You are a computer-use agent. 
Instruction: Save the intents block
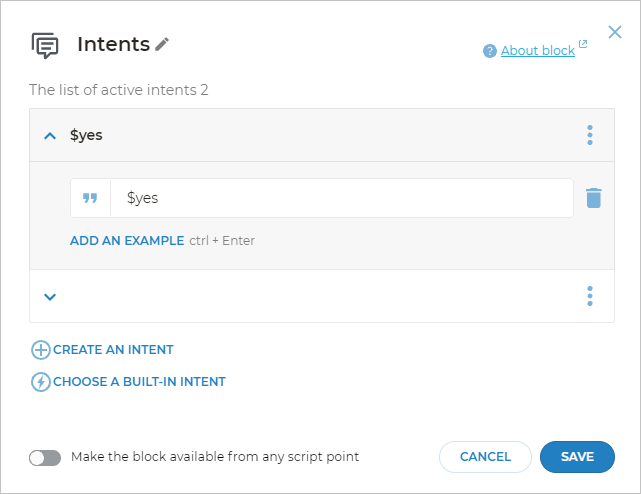click(577, 457)
